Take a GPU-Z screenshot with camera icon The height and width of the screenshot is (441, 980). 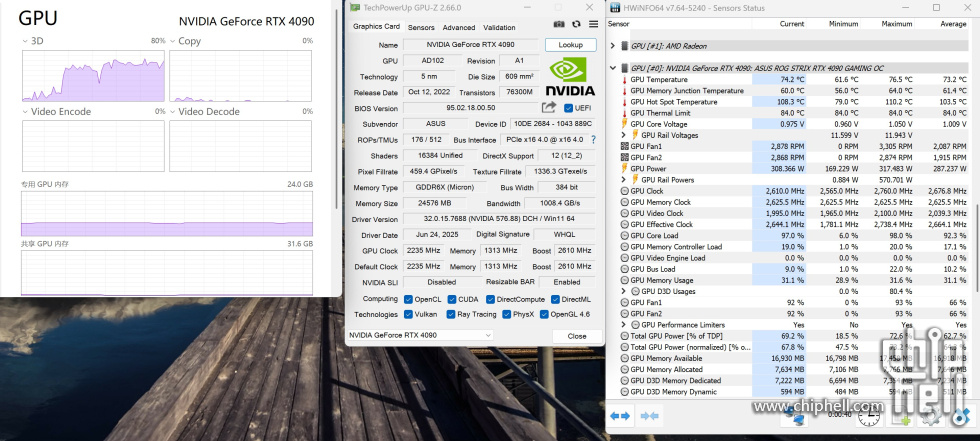click(559, 24)
